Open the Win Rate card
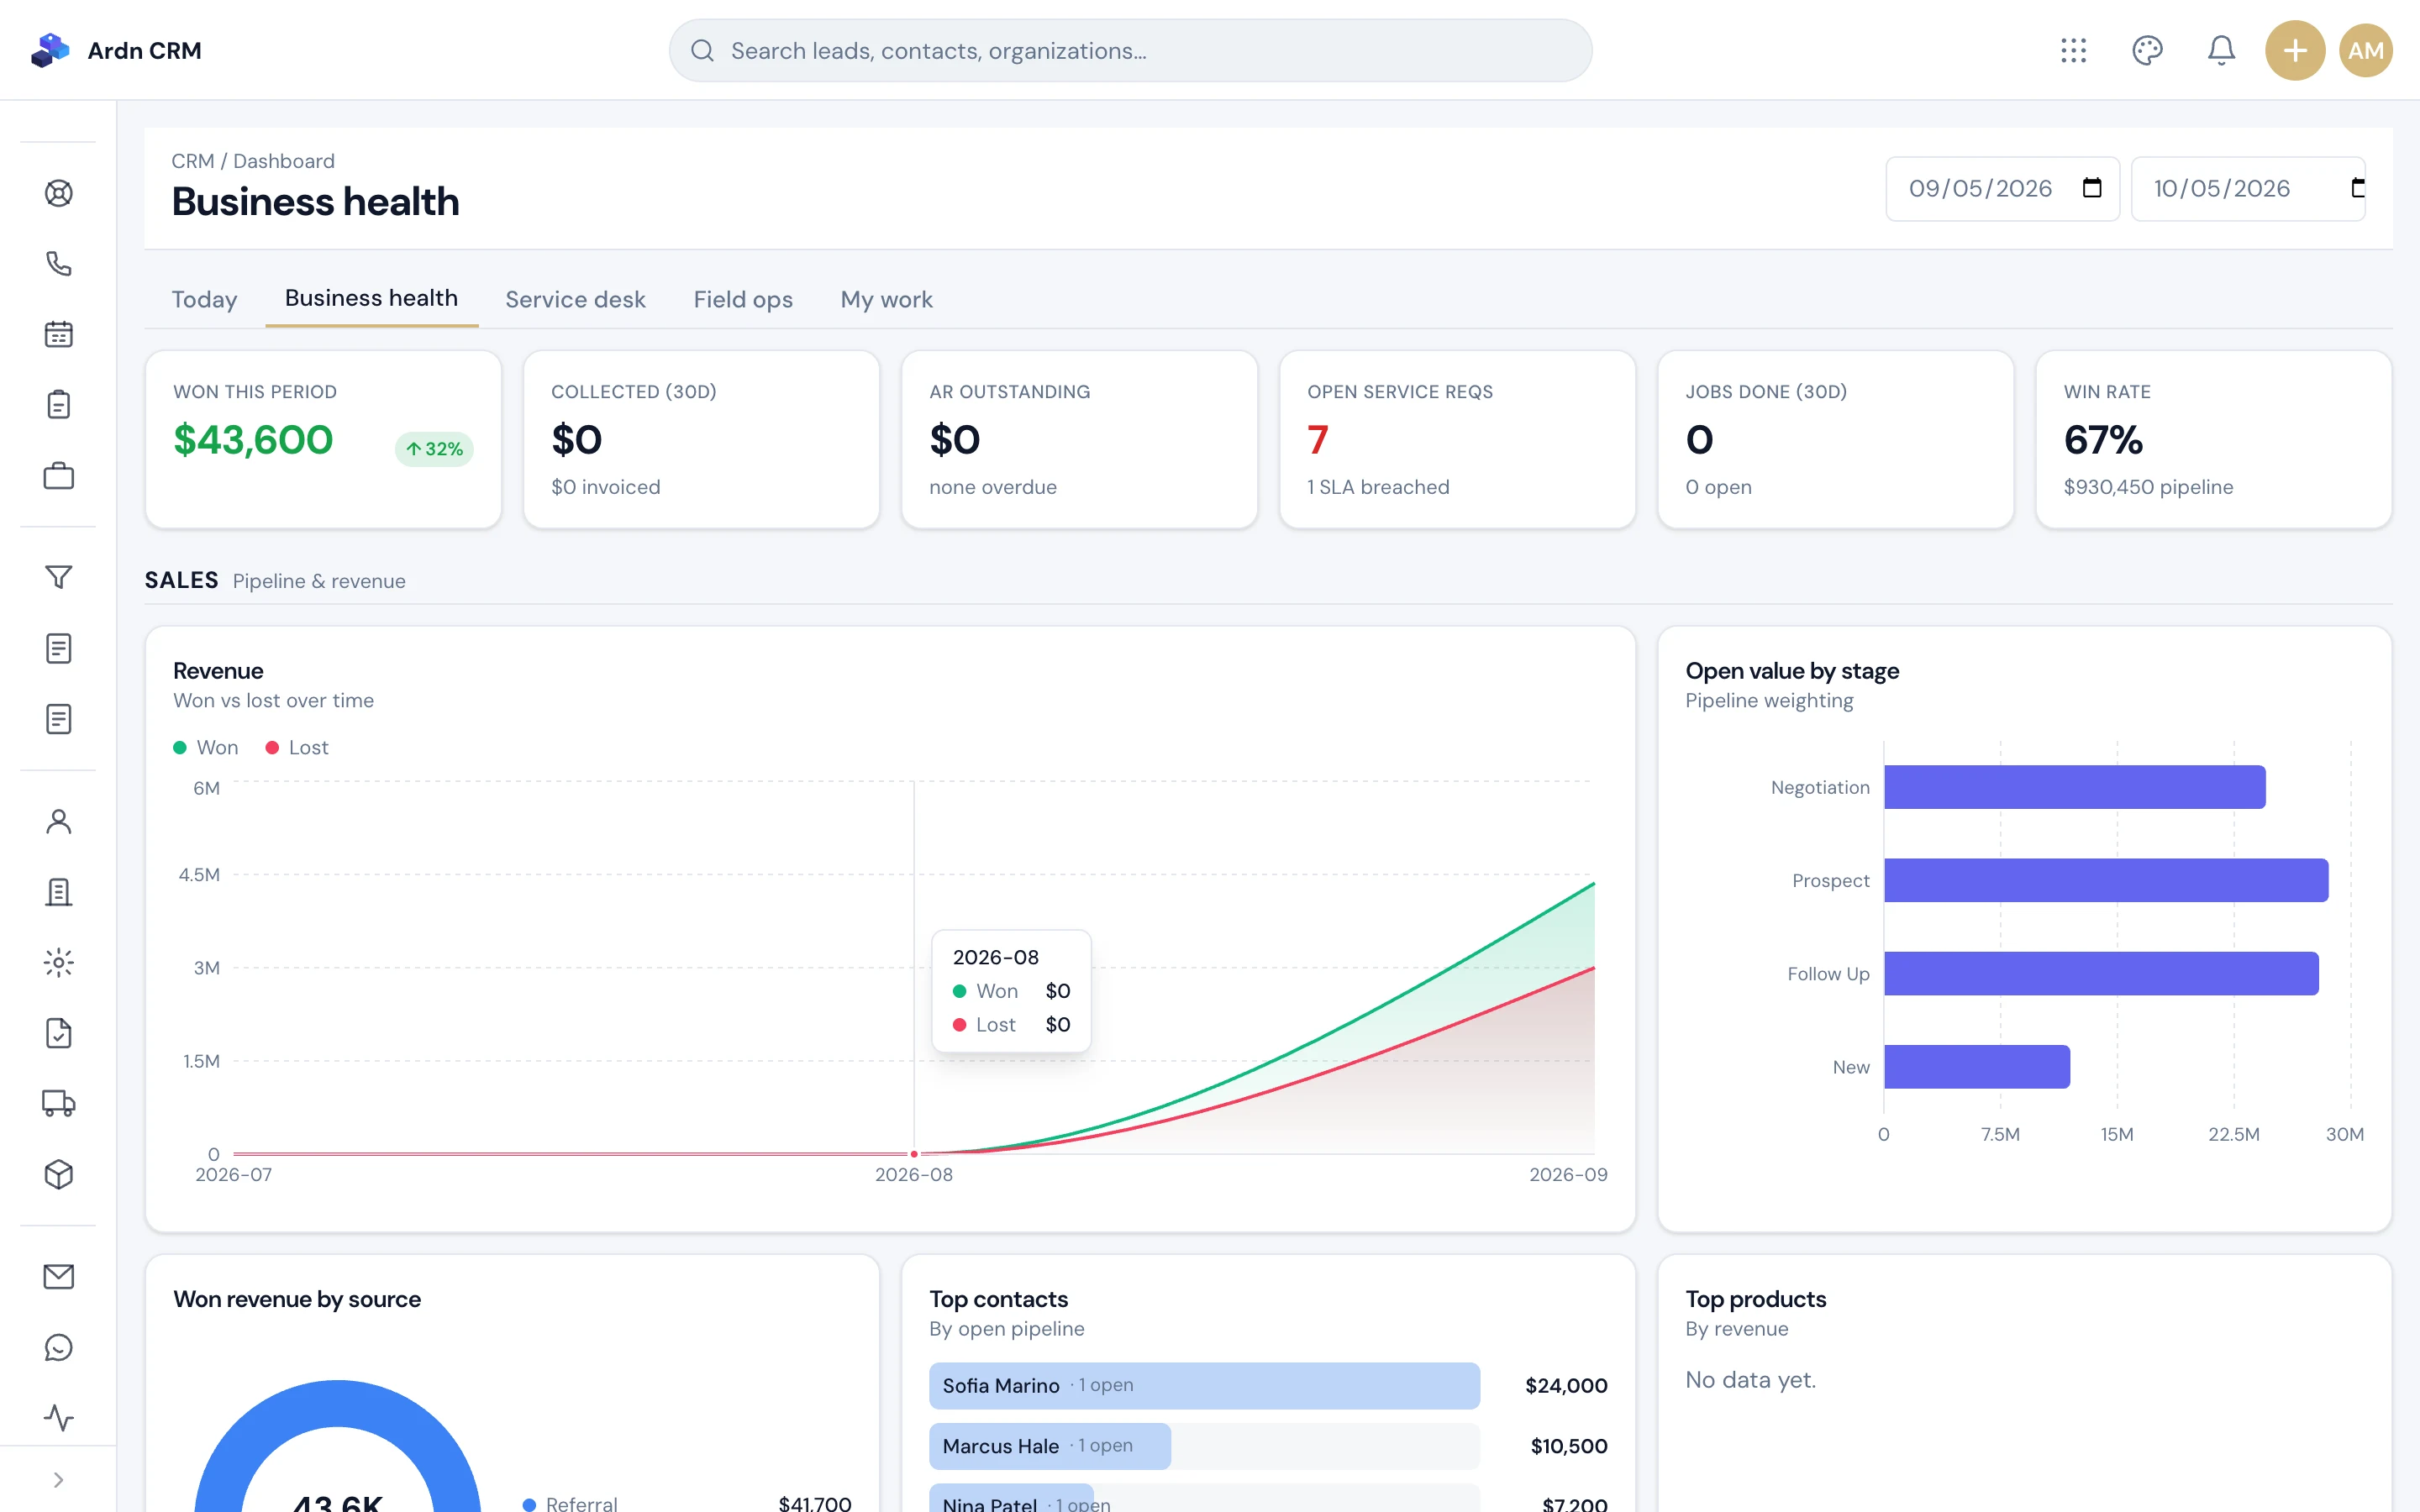The height and width of the screenshot is (1512, 2420). tap(2213, 439)
